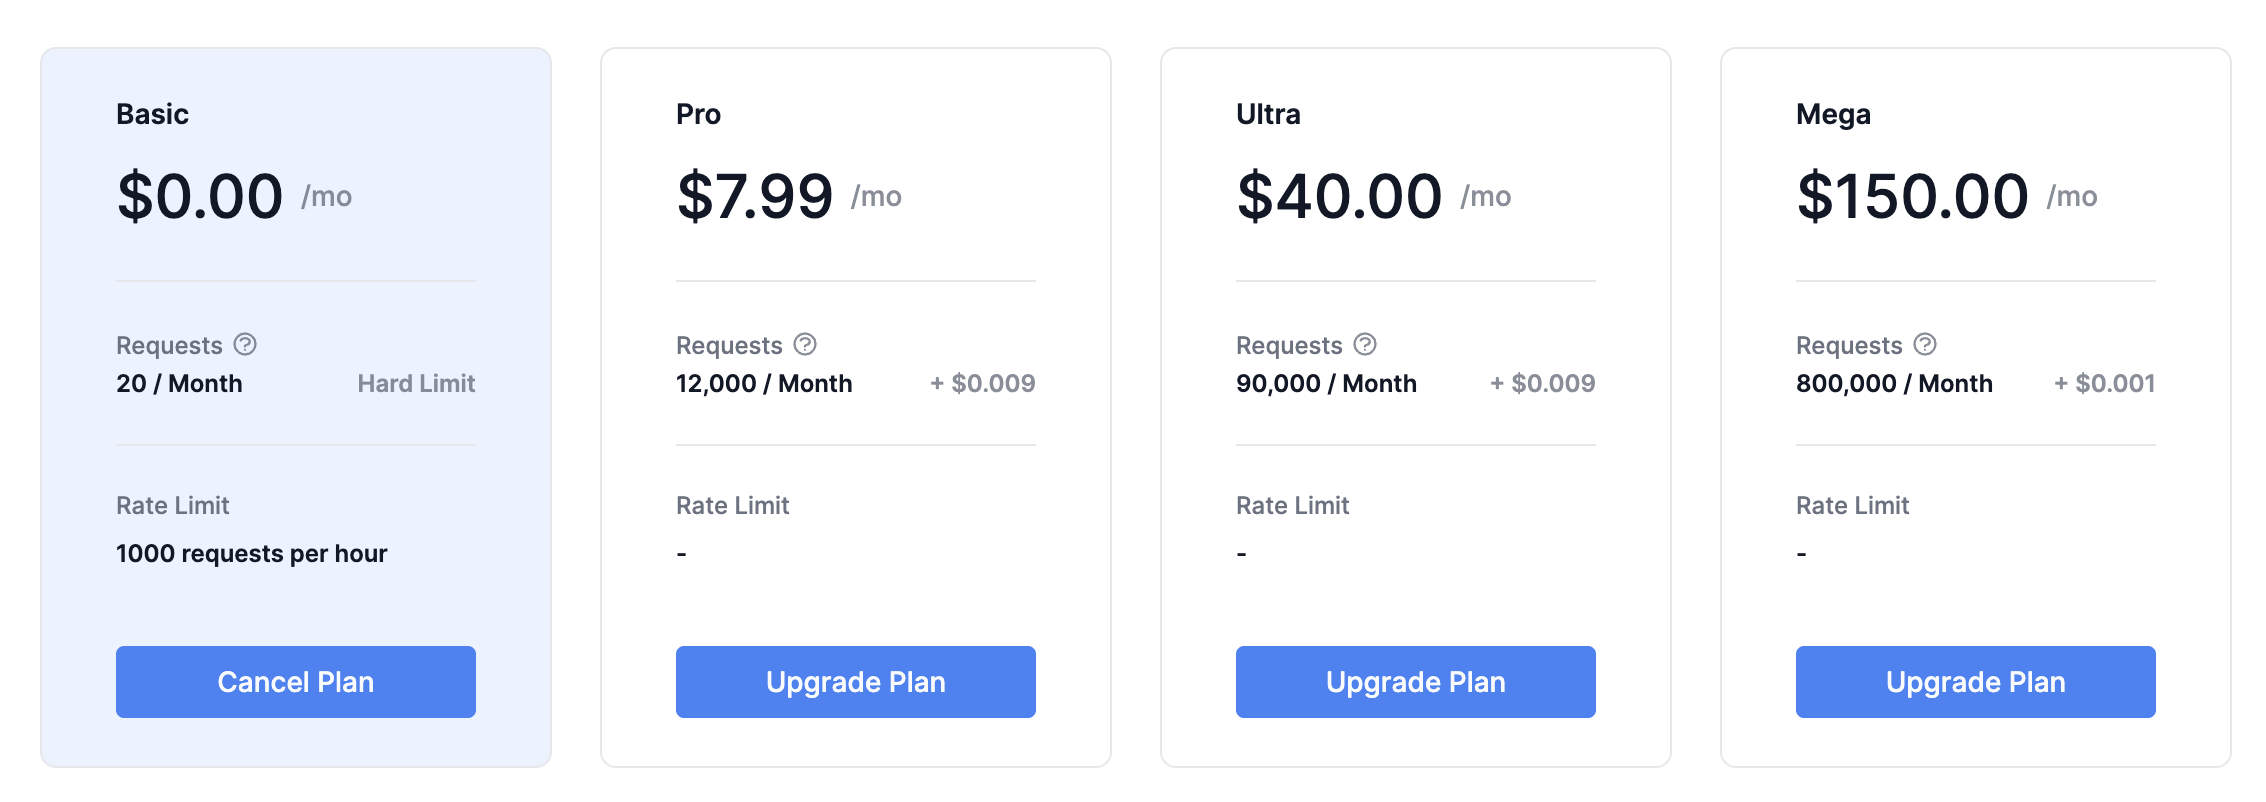The height and width of the screenshot is (802, 2266).
Task: Upgrade to the Ultra plan
Action: tap(1416, 682)
